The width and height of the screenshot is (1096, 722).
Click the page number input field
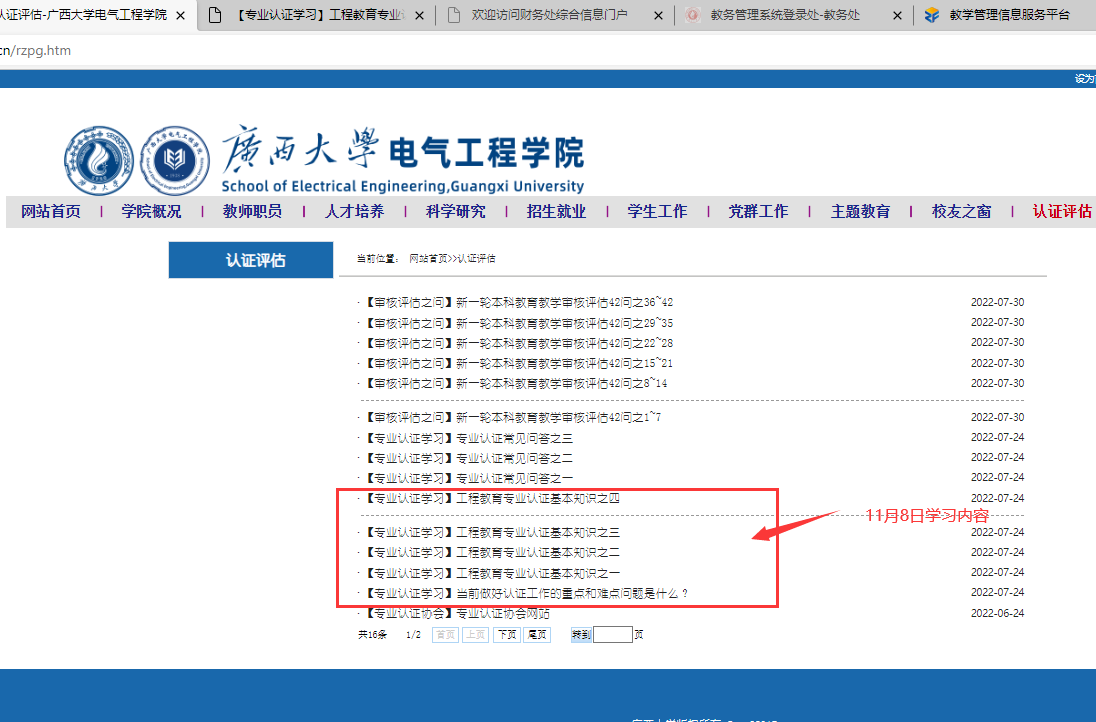point(612,634)
